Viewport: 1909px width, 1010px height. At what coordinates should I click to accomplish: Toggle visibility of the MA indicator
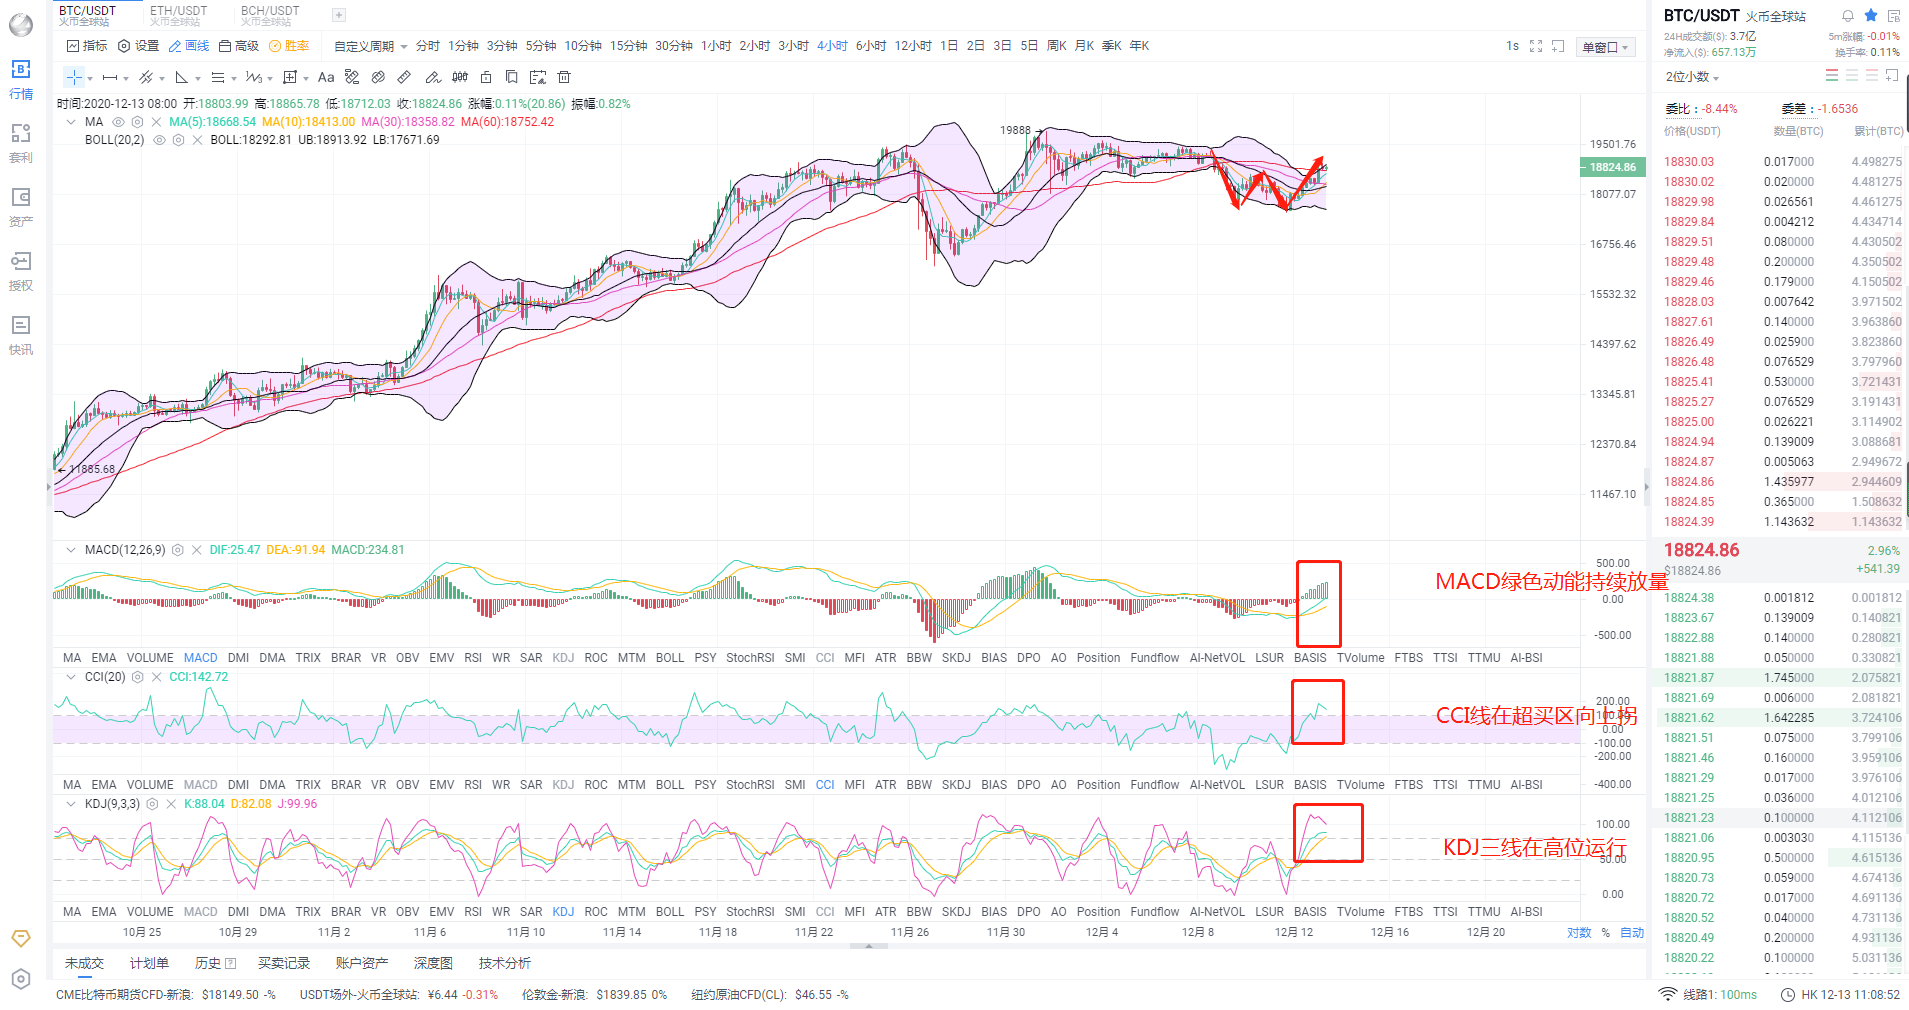pyautogui.click(x=117, y=121)
